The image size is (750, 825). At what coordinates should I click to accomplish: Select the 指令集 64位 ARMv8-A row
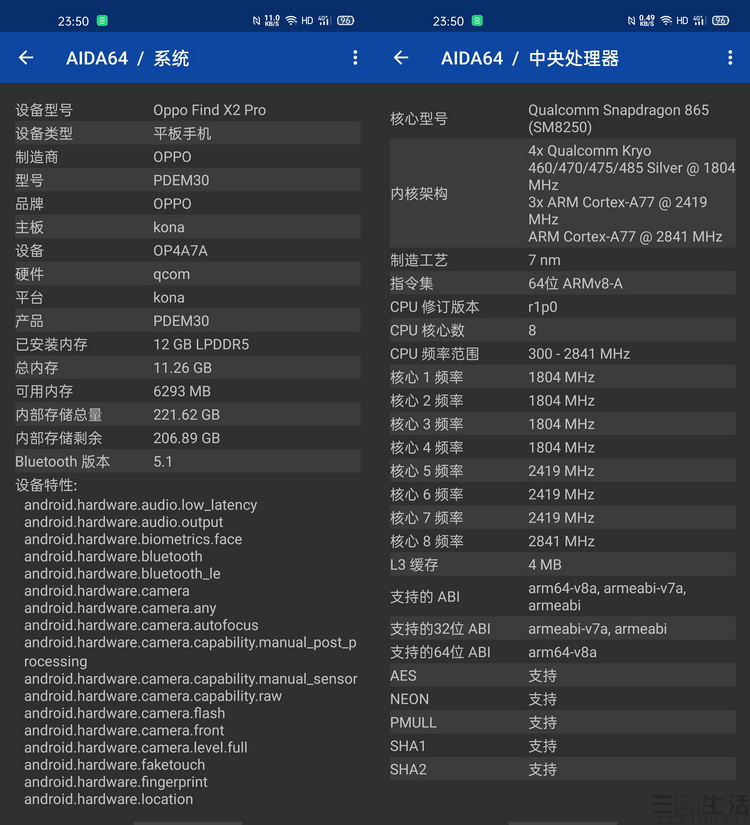pyautogui.click(x=563, y=284)
